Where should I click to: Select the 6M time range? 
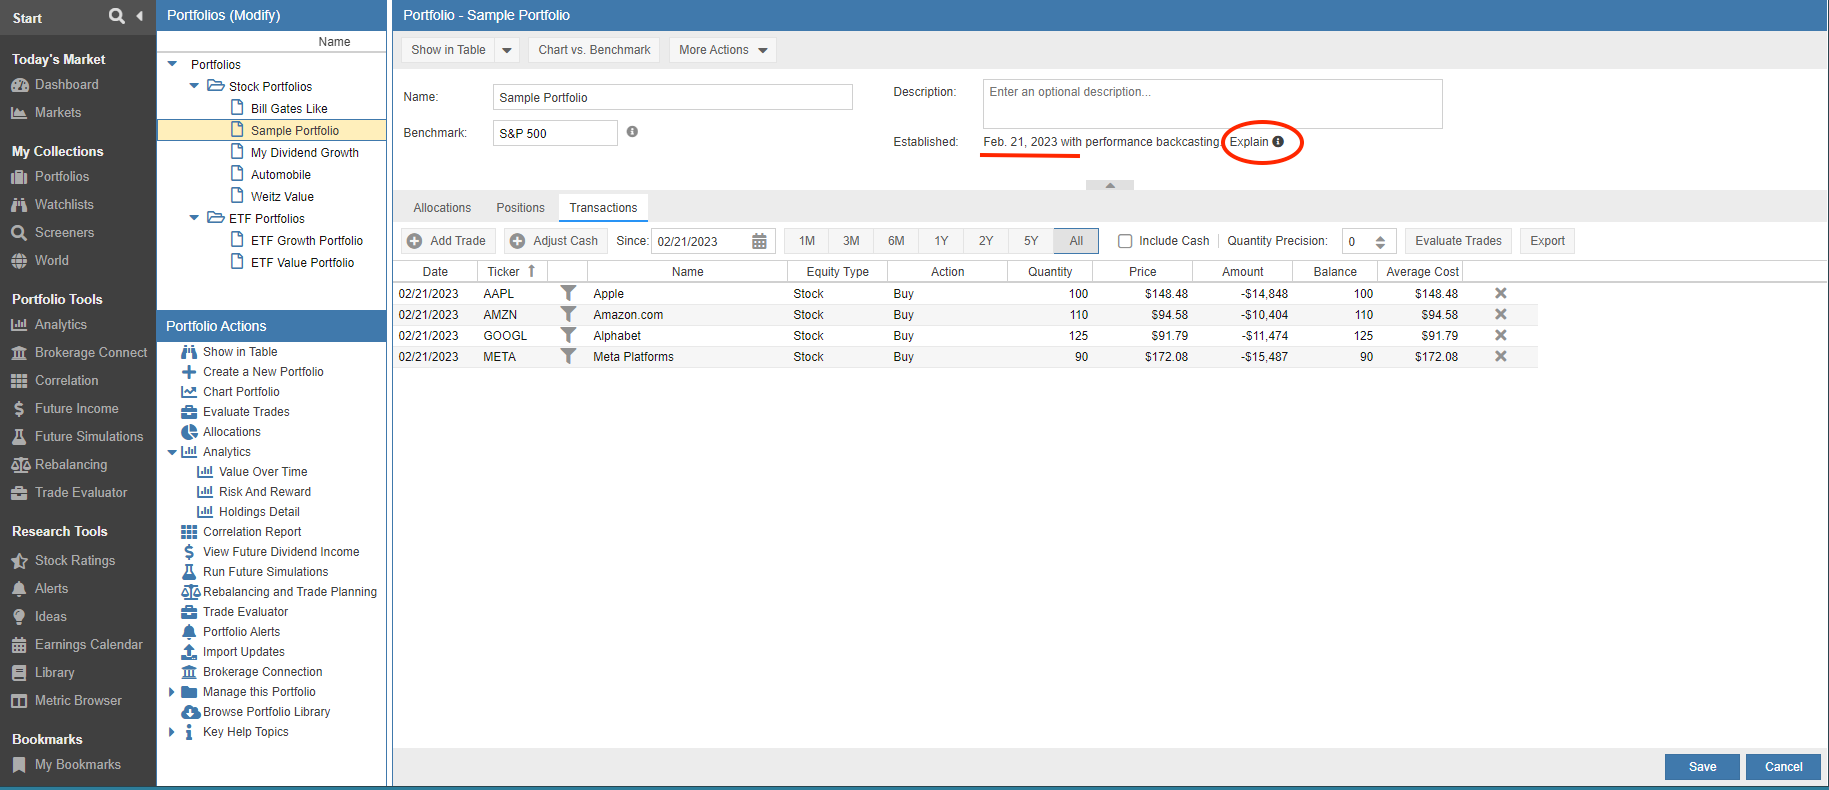pyautogui.click(x=896, y=241)
